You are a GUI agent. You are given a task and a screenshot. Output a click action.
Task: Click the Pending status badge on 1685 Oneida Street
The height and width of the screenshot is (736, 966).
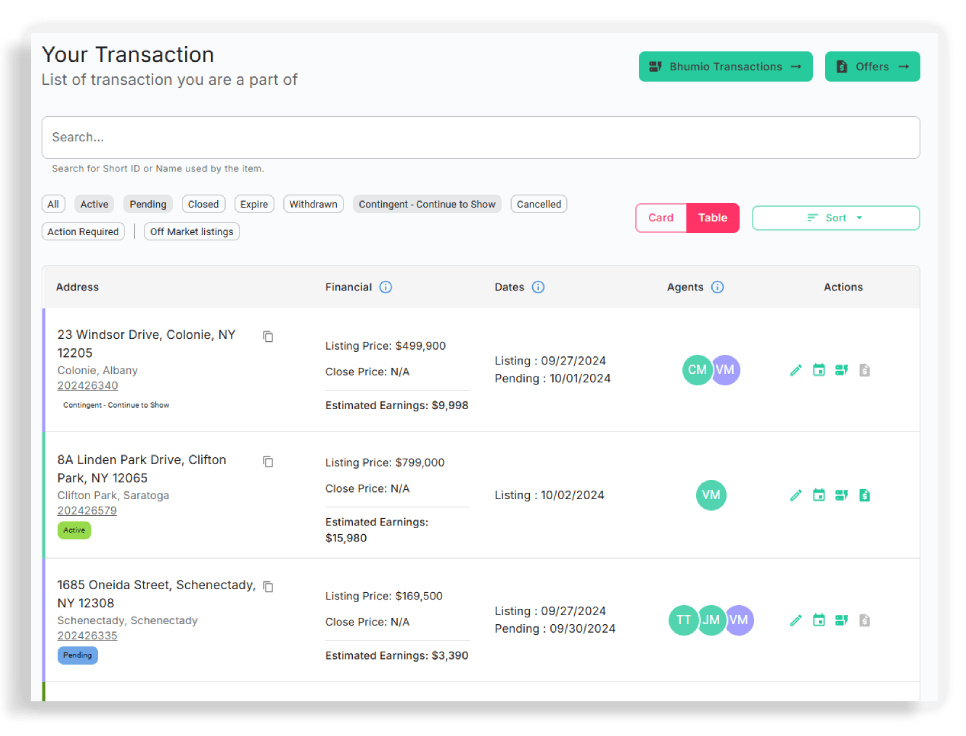click(x=78, y=655)
